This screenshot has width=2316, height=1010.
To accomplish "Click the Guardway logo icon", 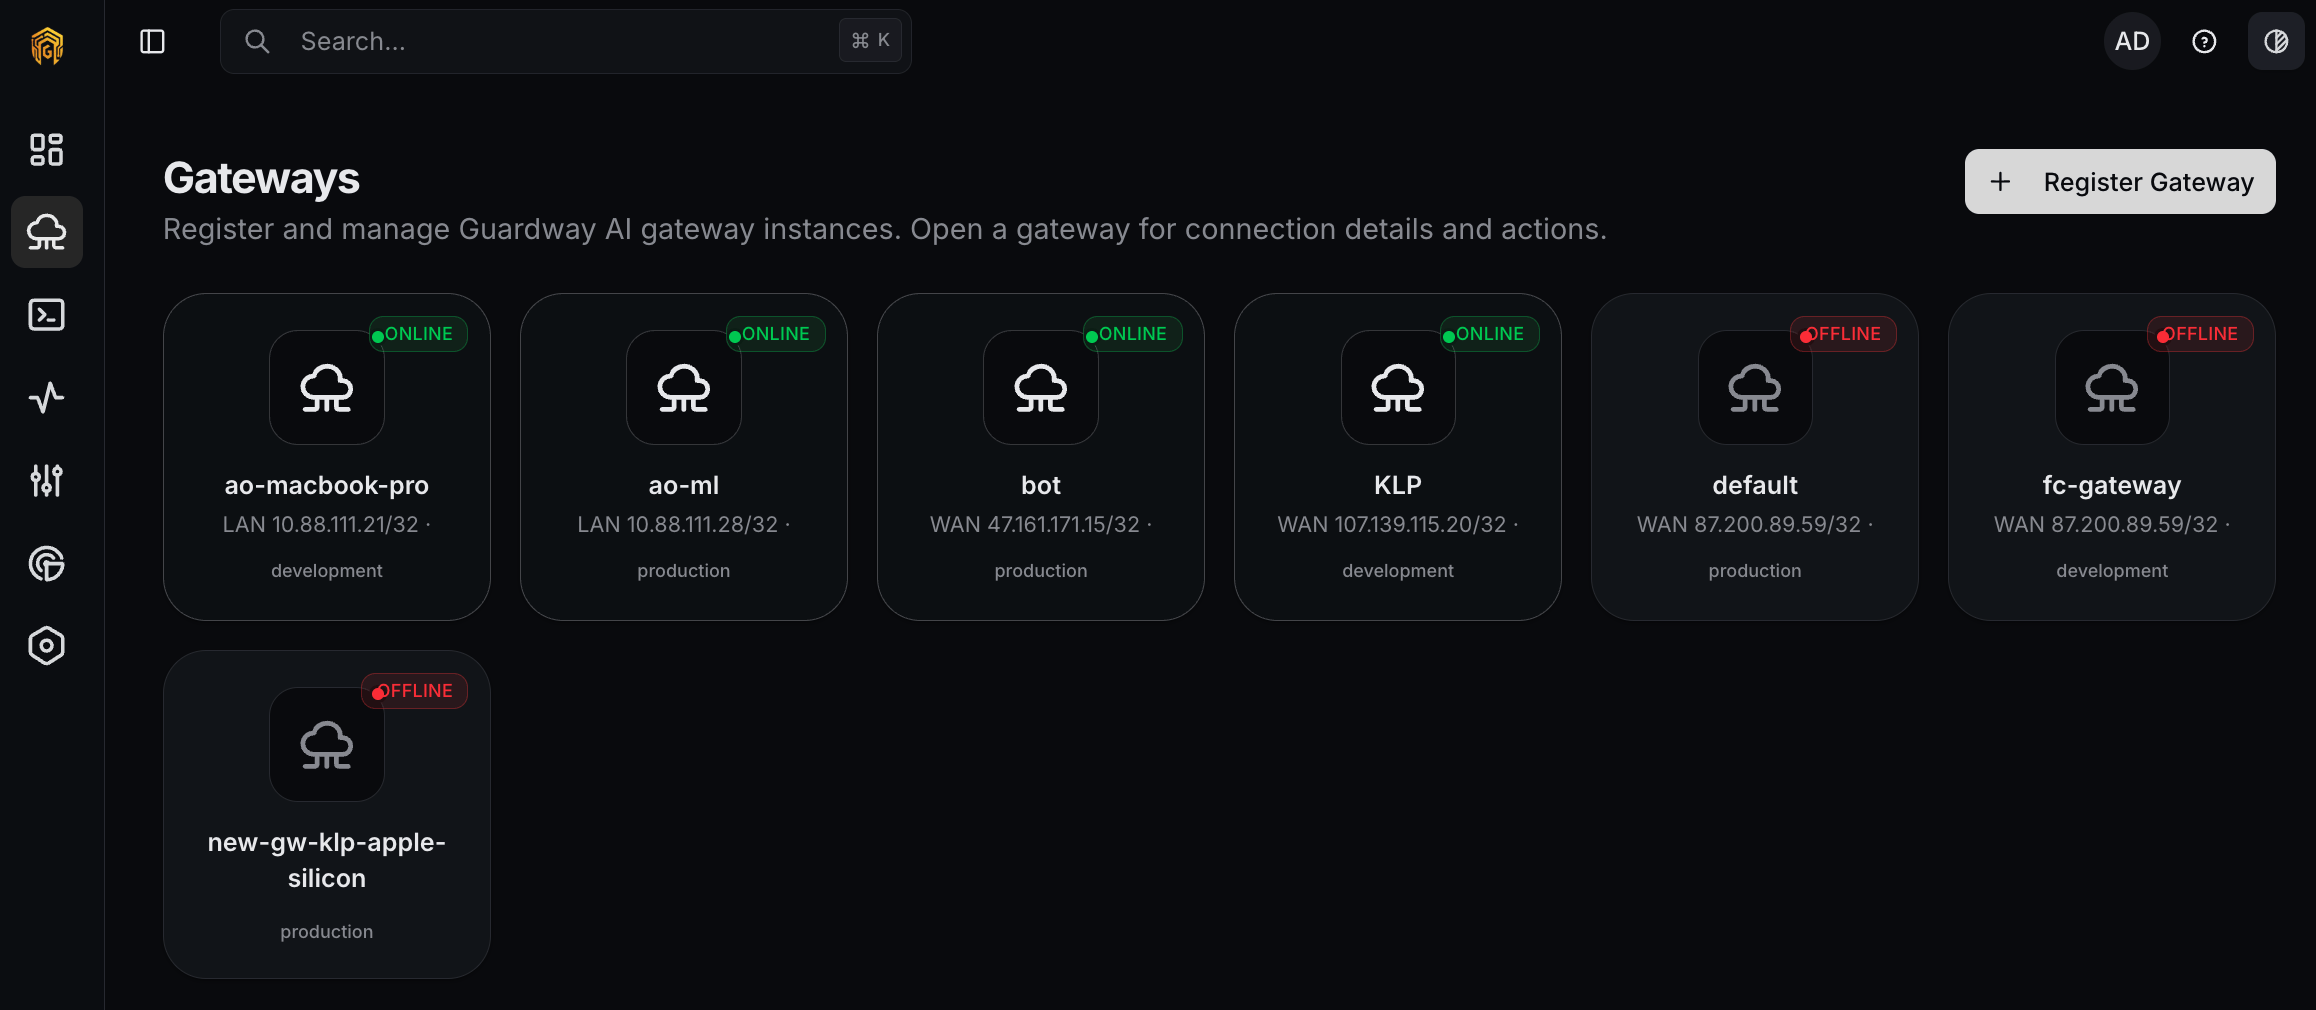I will (47, 45).
